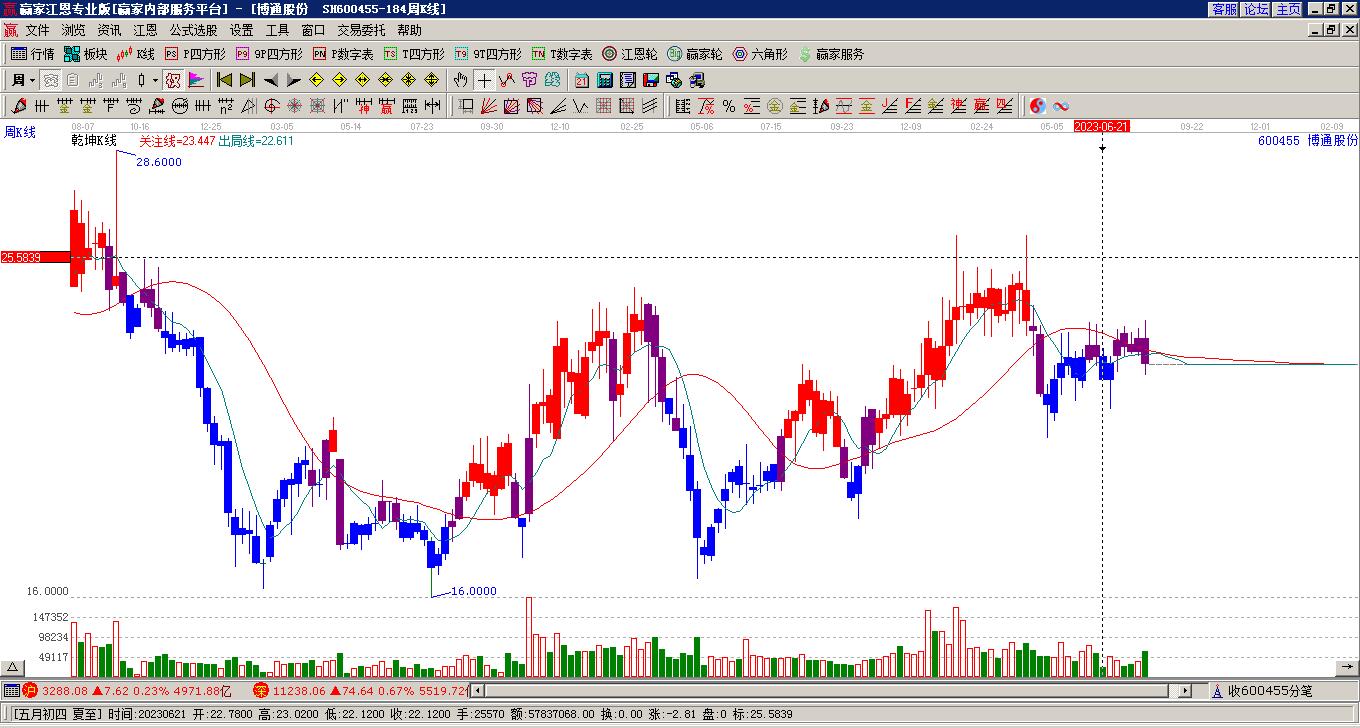Click the yellow diamond right-arrow icon
This screenshot has height=728, width=1360.
pos(340,80)
